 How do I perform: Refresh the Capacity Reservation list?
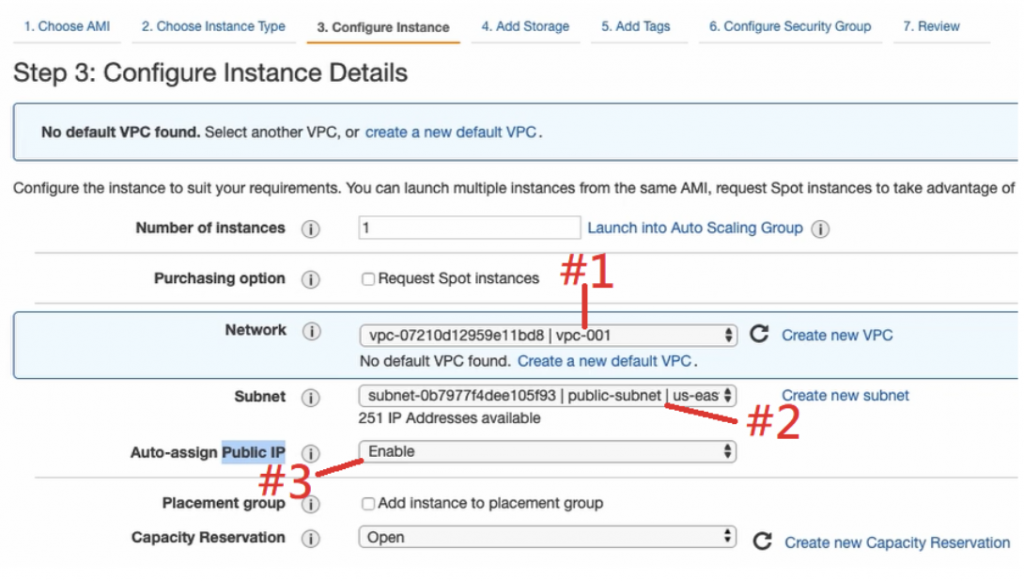point(762,541)
